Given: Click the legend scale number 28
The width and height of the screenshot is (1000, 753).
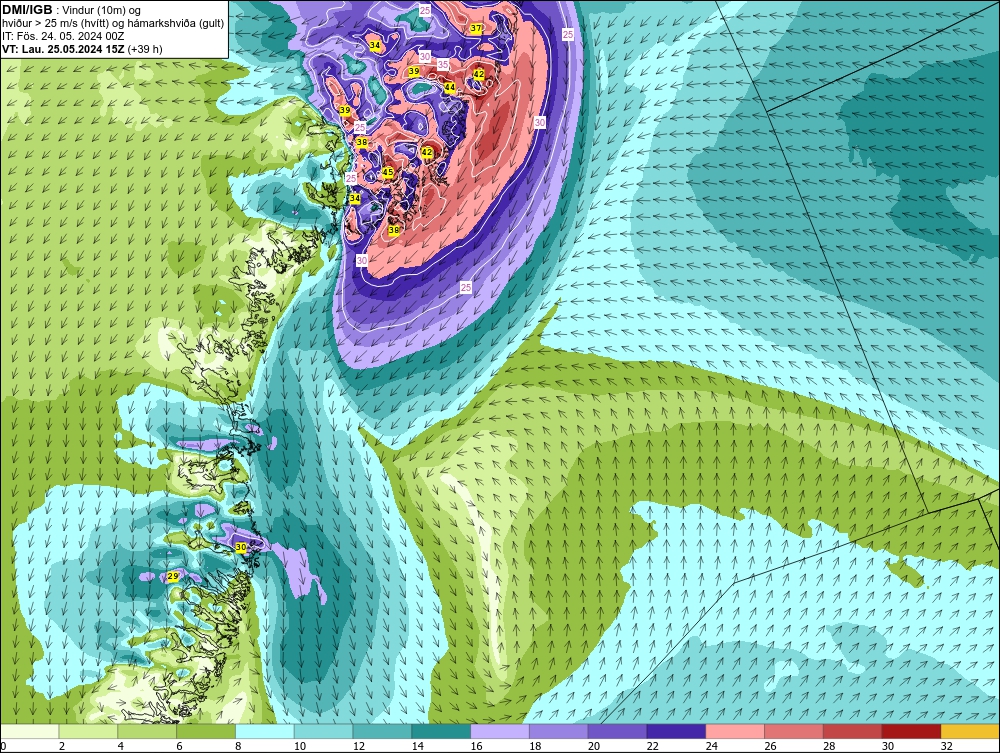Looking at the screenshot, I should click(828, 746).
